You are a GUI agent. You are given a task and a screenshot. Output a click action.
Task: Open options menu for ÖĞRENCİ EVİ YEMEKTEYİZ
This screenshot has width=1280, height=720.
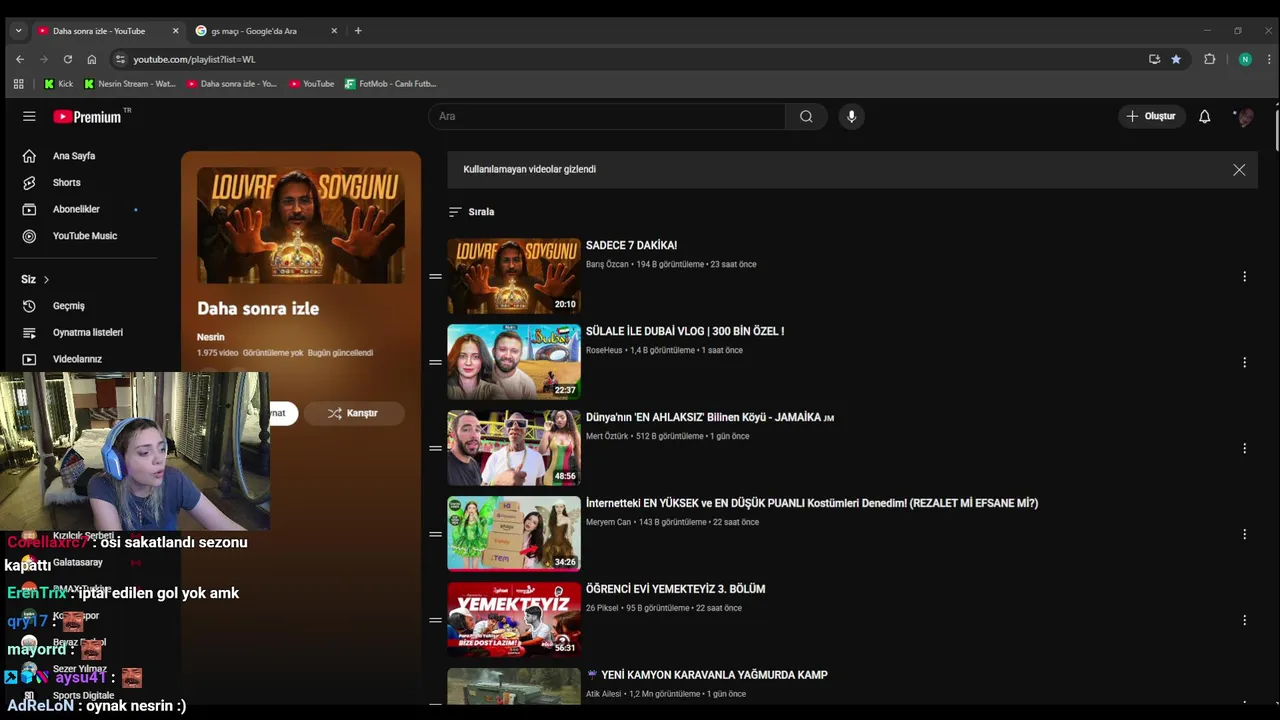coord(1244,620)
